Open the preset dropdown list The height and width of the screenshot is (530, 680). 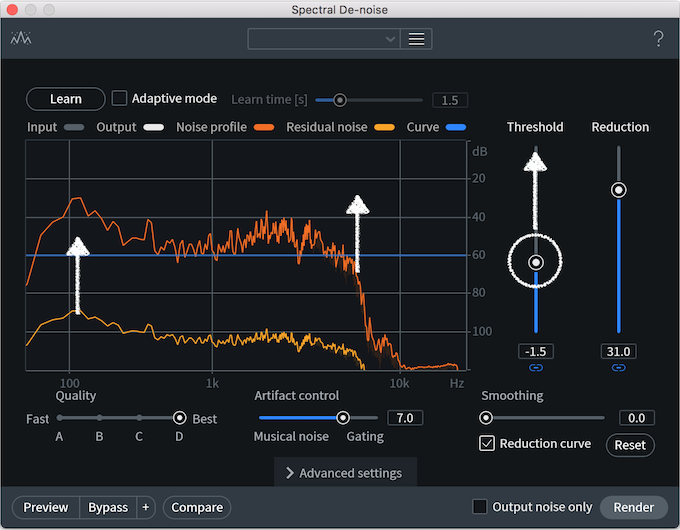pyautogui.click(x=324, y=39)
